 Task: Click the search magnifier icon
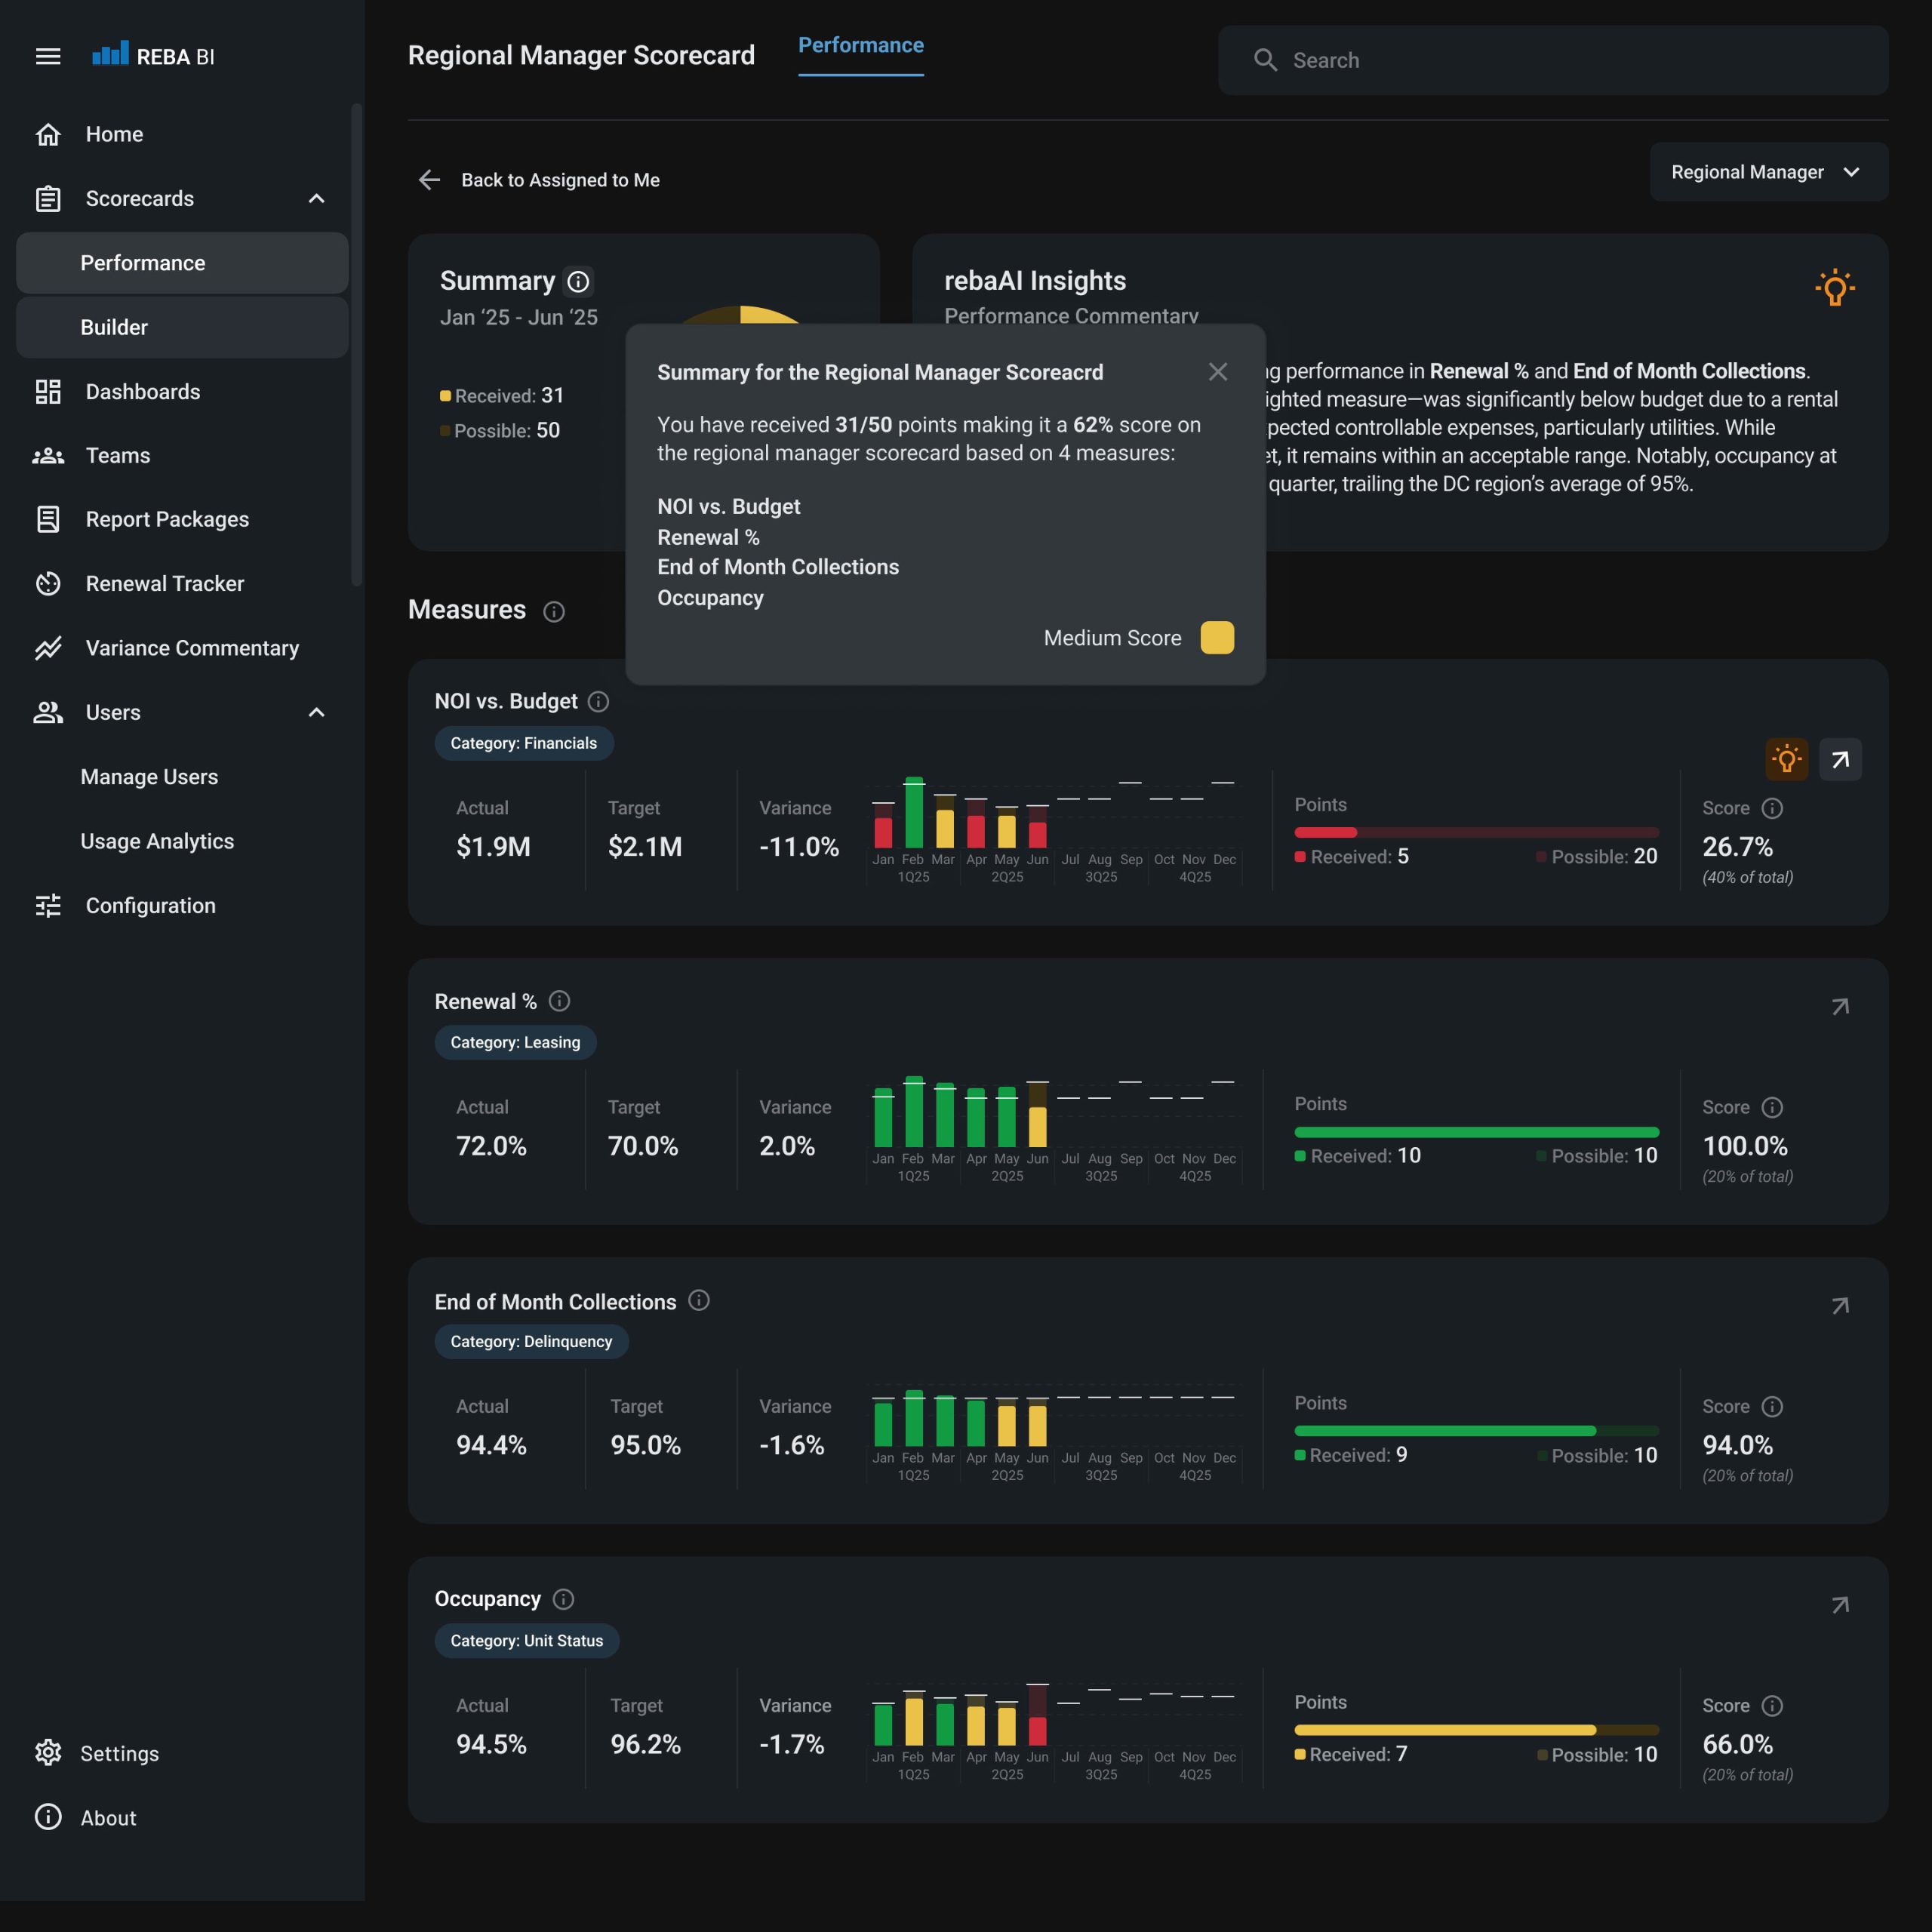pos(1265,60)
